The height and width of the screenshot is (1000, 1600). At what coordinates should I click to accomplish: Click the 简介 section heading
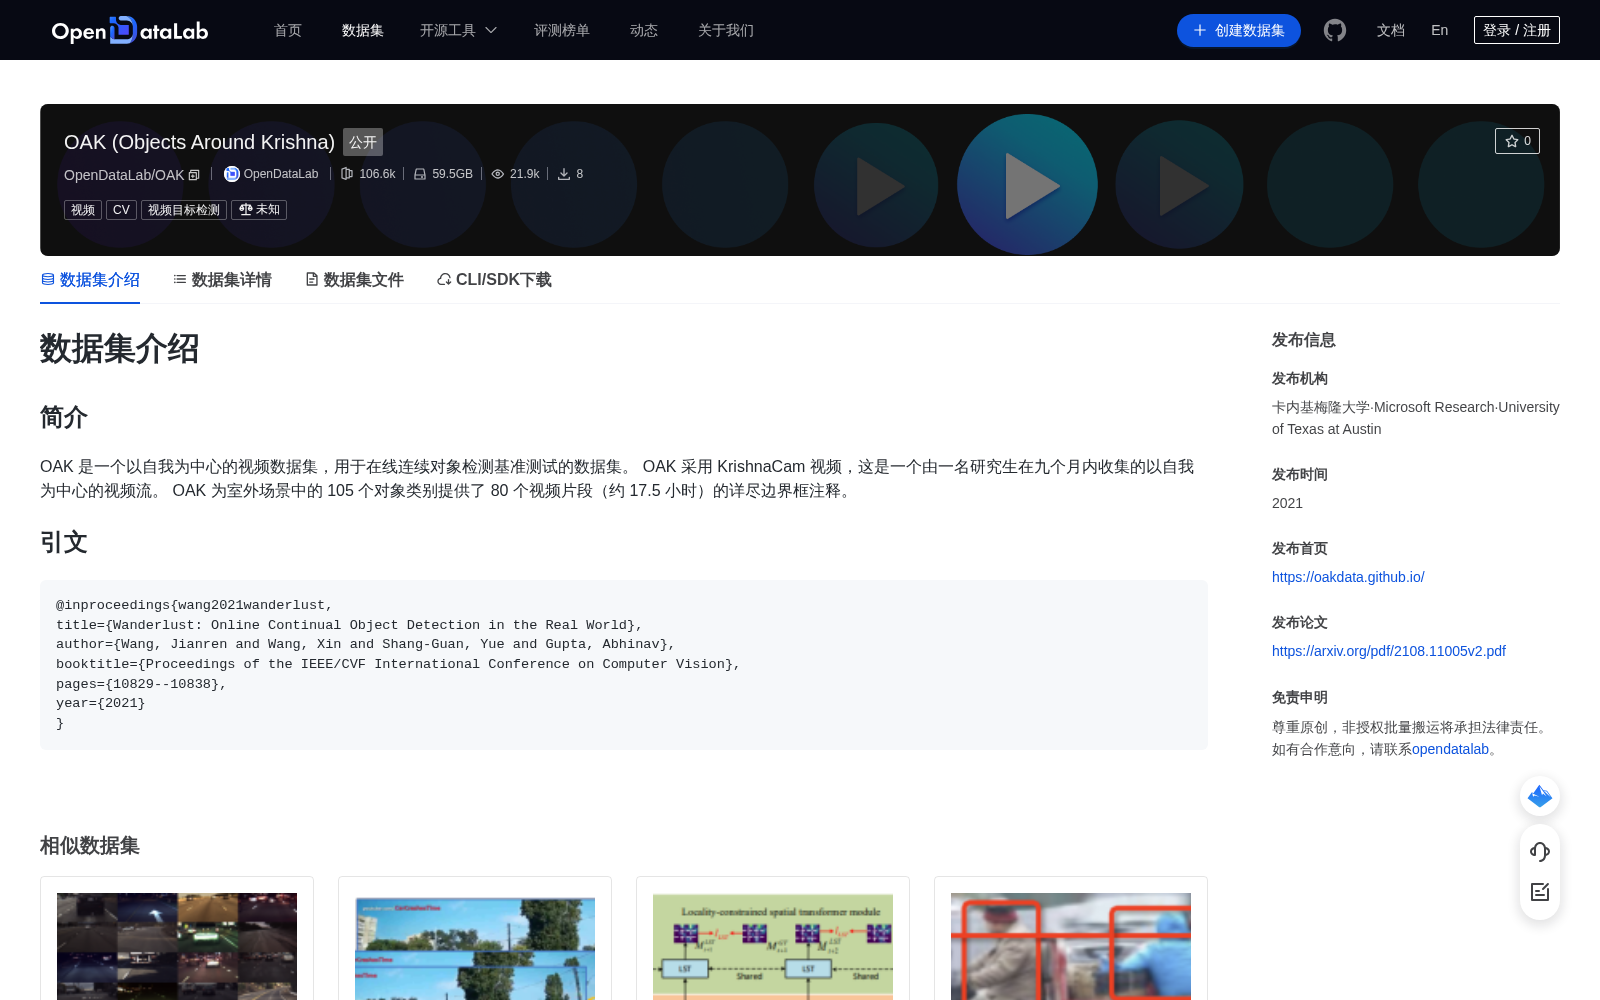(64, 417)
